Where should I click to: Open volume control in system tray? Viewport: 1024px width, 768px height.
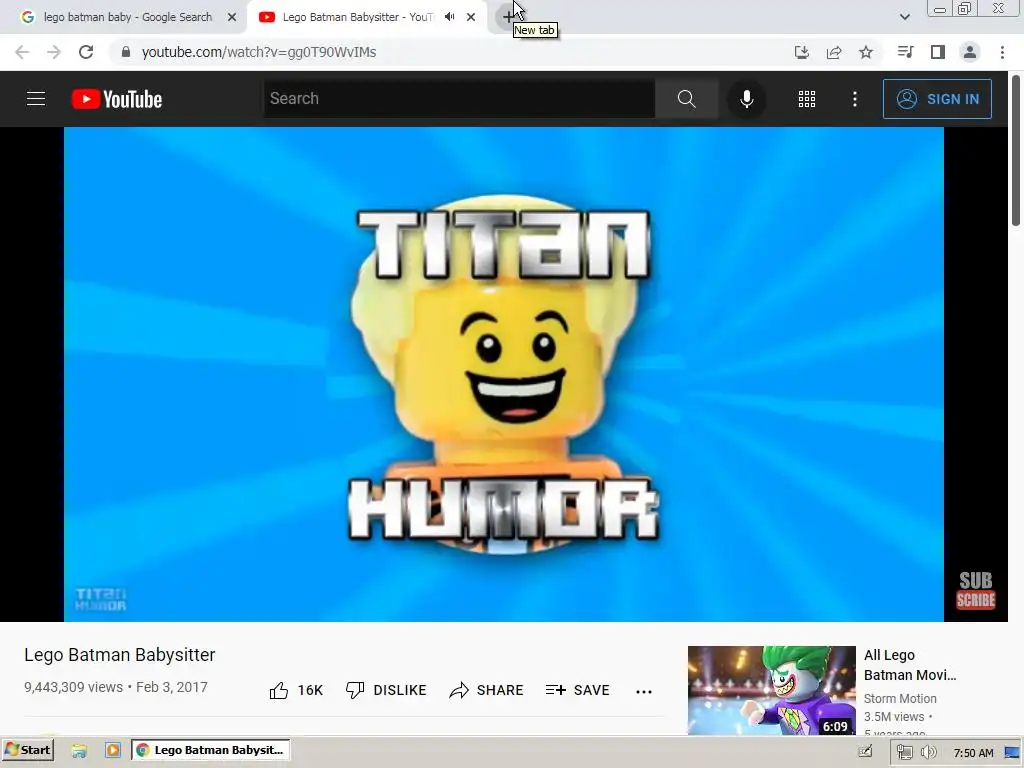[929, 752]
